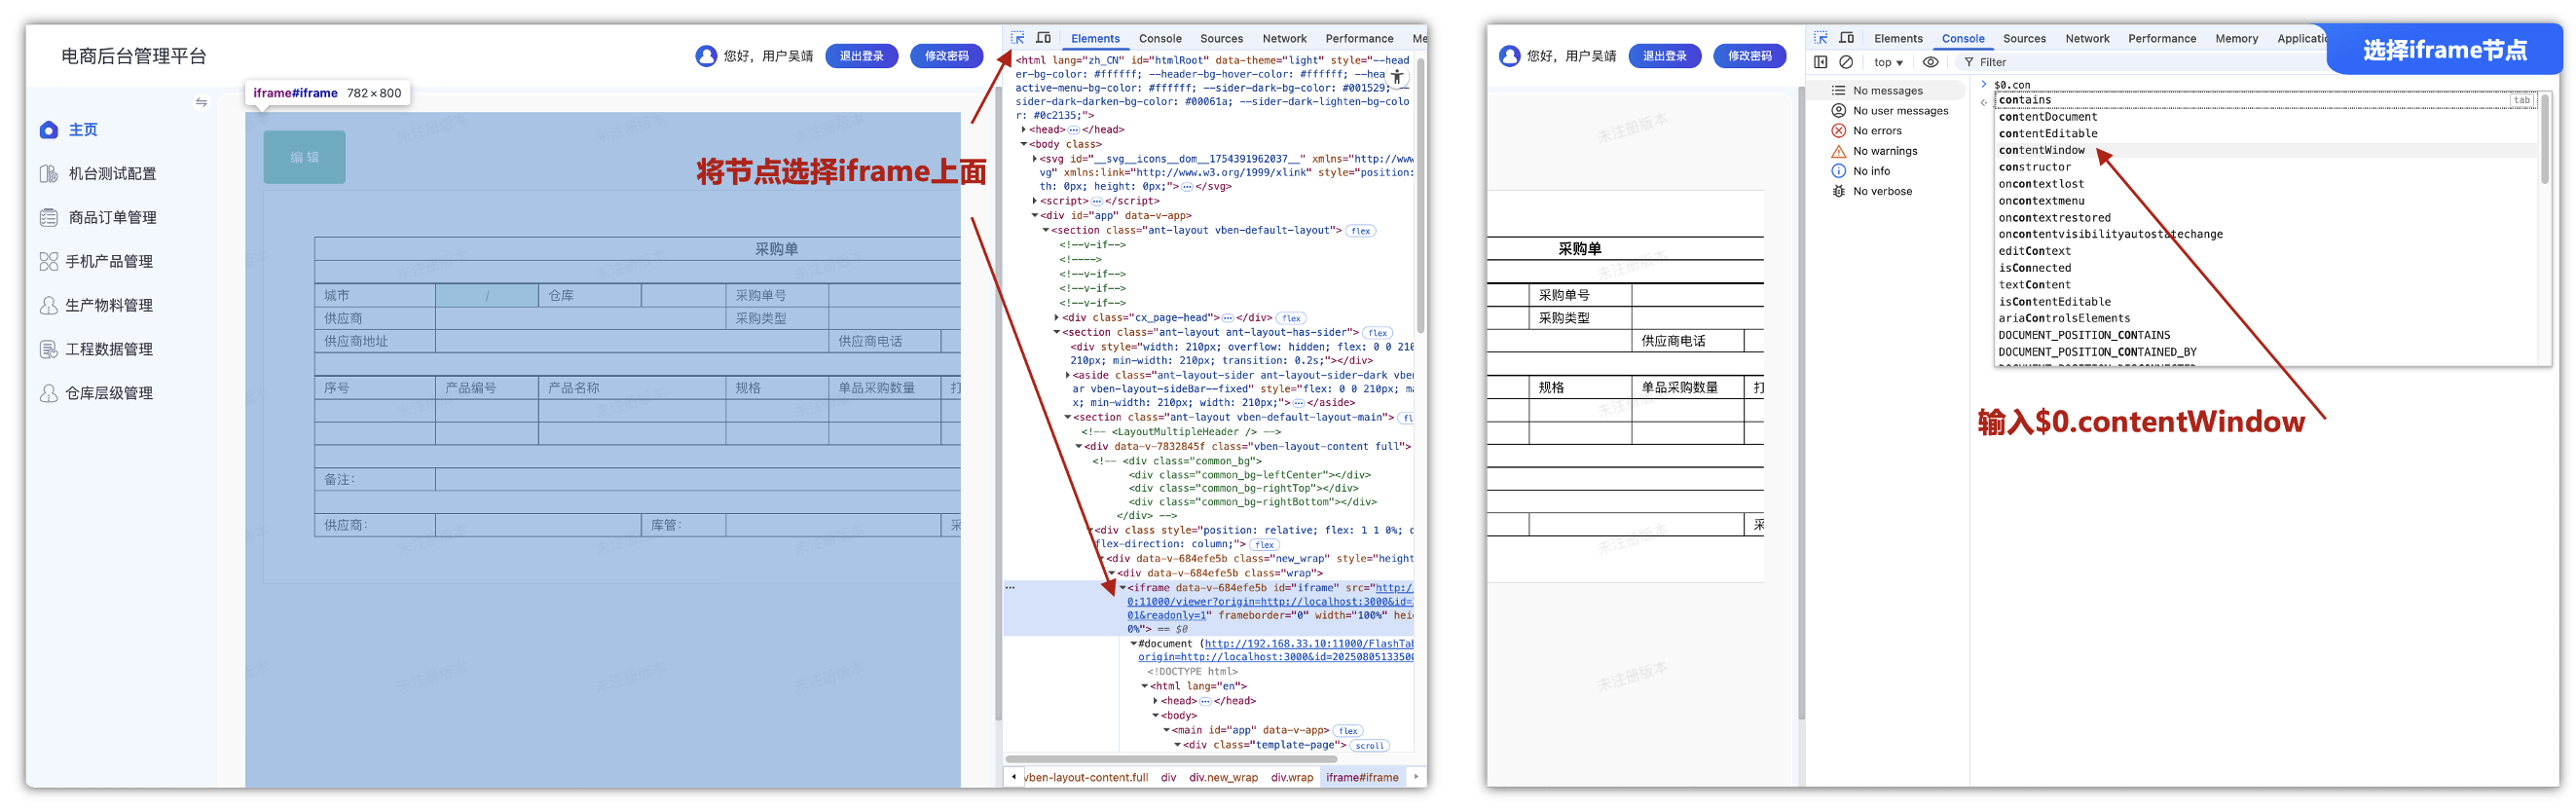
Task: Click 修改密码 button in right screenshot
Action: coord(1750,56)
